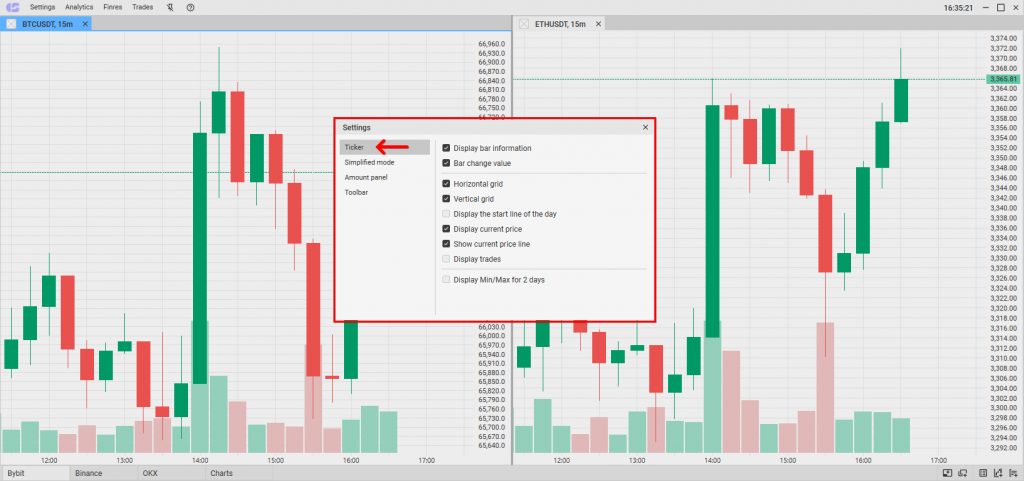The height and width of the screenshot is (481, 1024).
Task: Toggle Bar change value checkbox
Action: click(446, 163)
